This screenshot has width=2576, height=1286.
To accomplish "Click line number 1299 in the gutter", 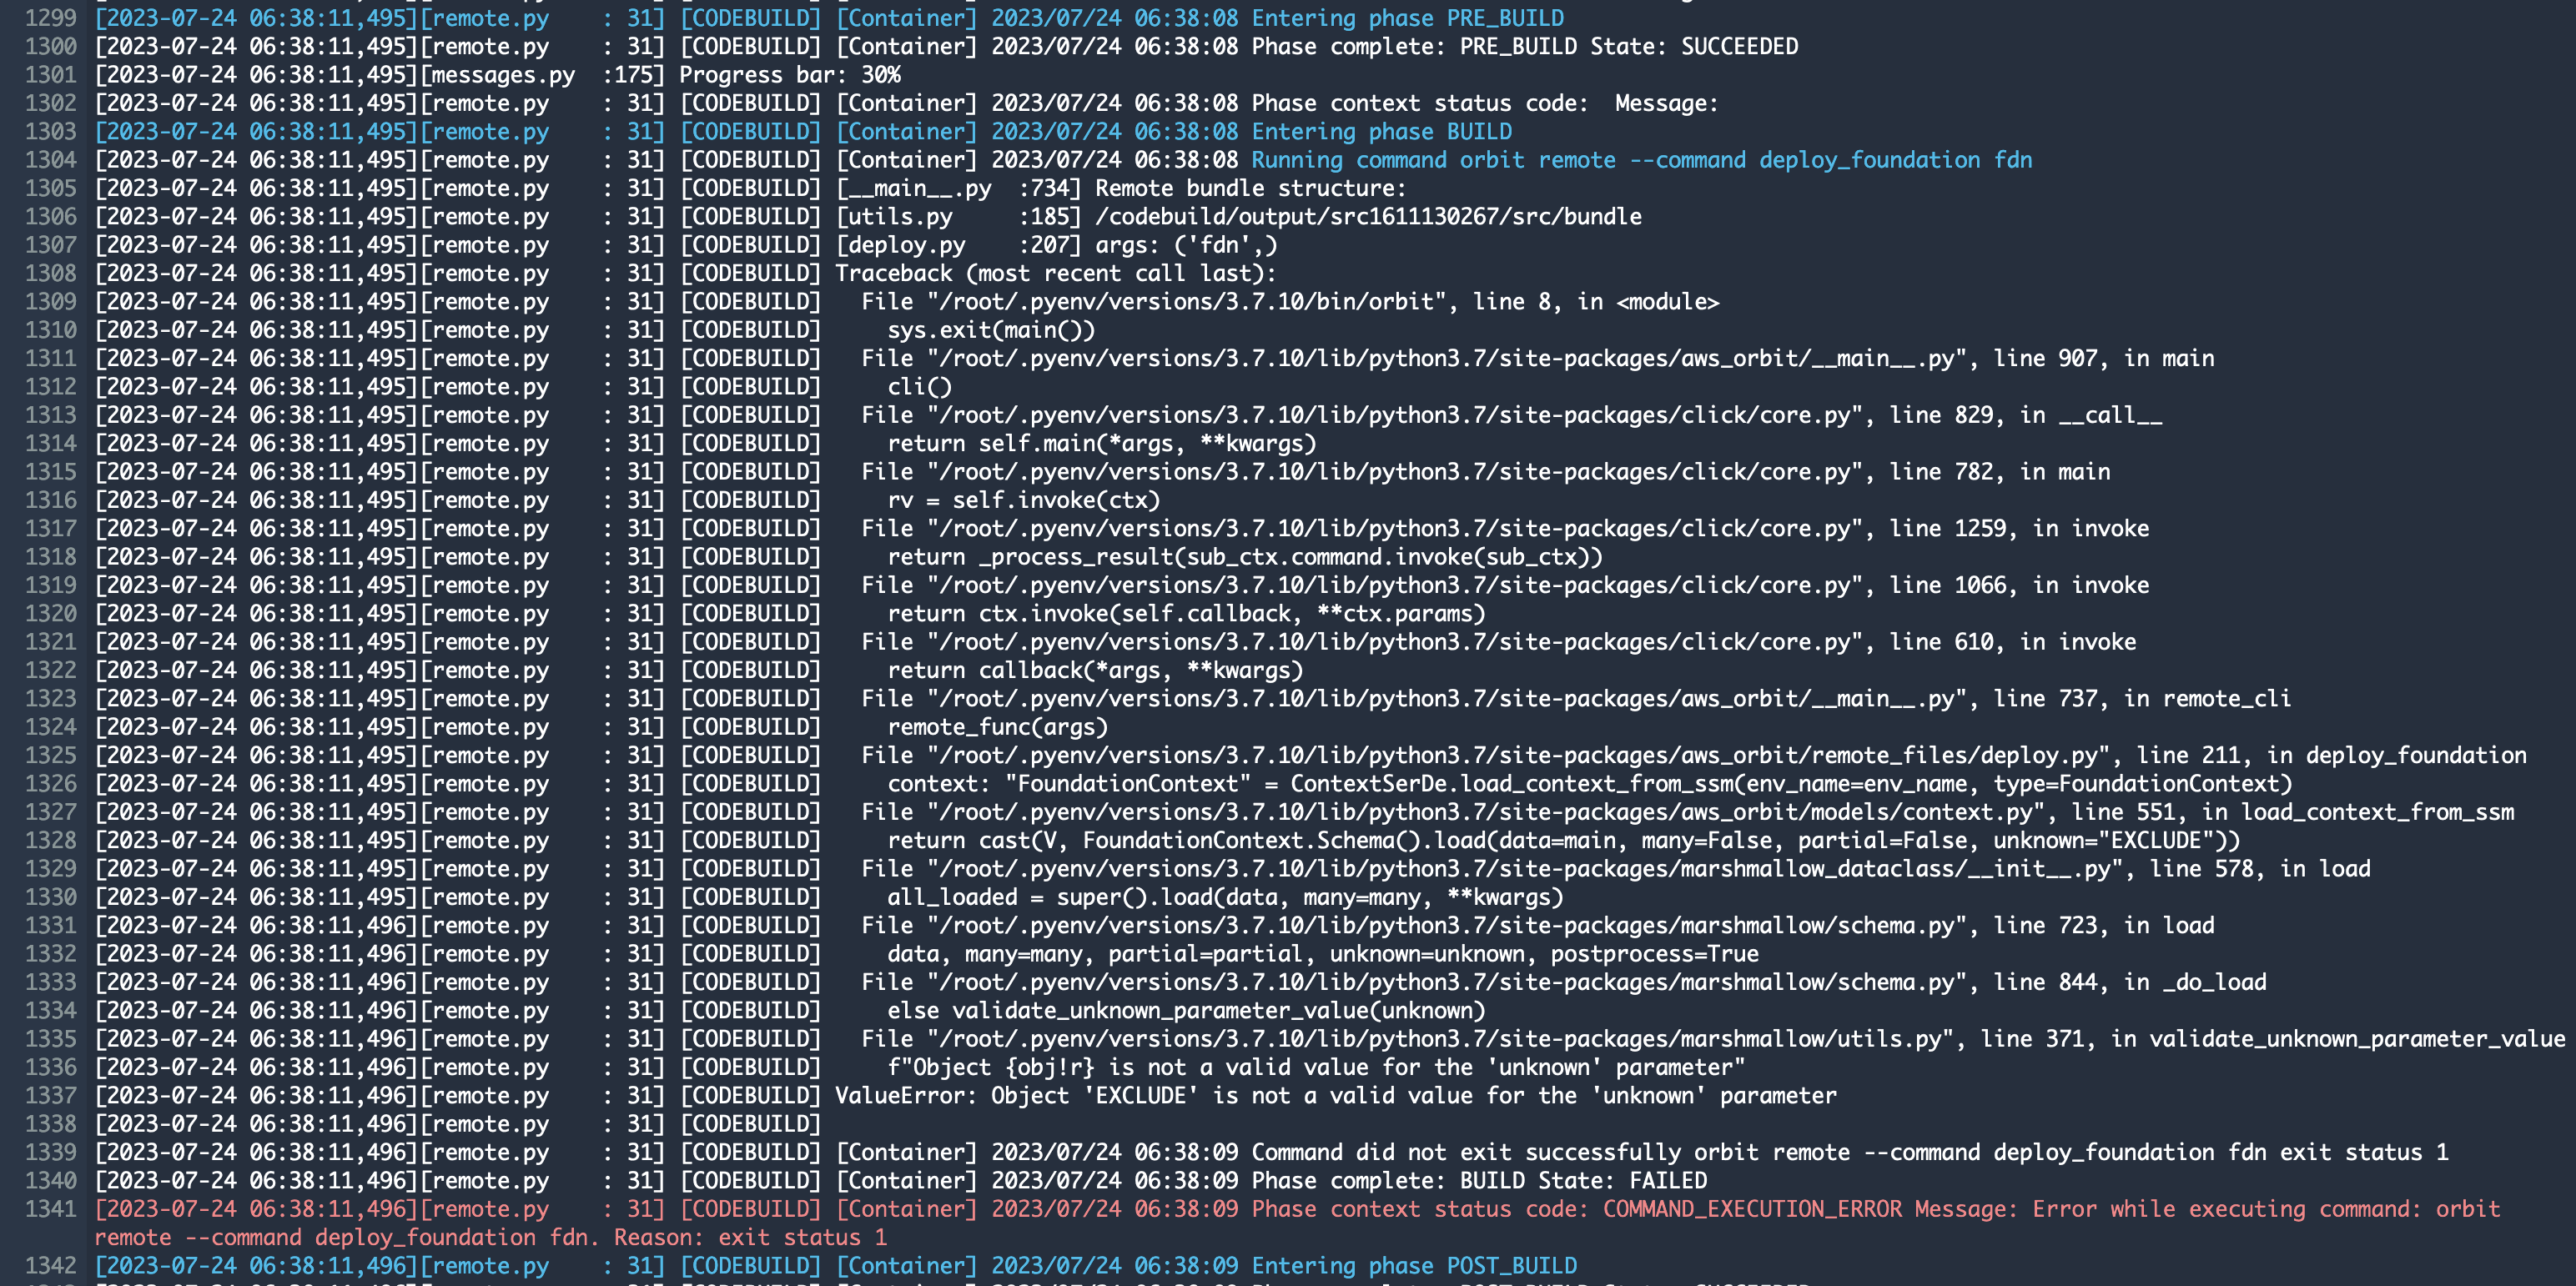I will (53, 17).
